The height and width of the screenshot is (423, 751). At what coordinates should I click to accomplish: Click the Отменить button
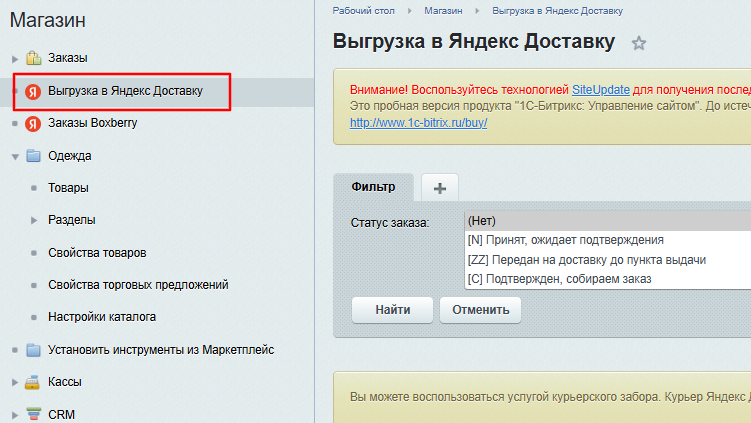[x=480, y=310]
